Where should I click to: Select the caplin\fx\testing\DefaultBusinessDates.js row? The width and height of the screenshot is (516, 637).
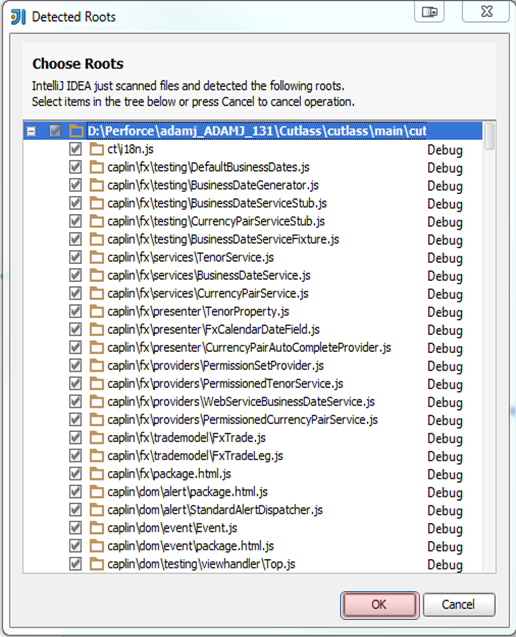tap(253, 167)
